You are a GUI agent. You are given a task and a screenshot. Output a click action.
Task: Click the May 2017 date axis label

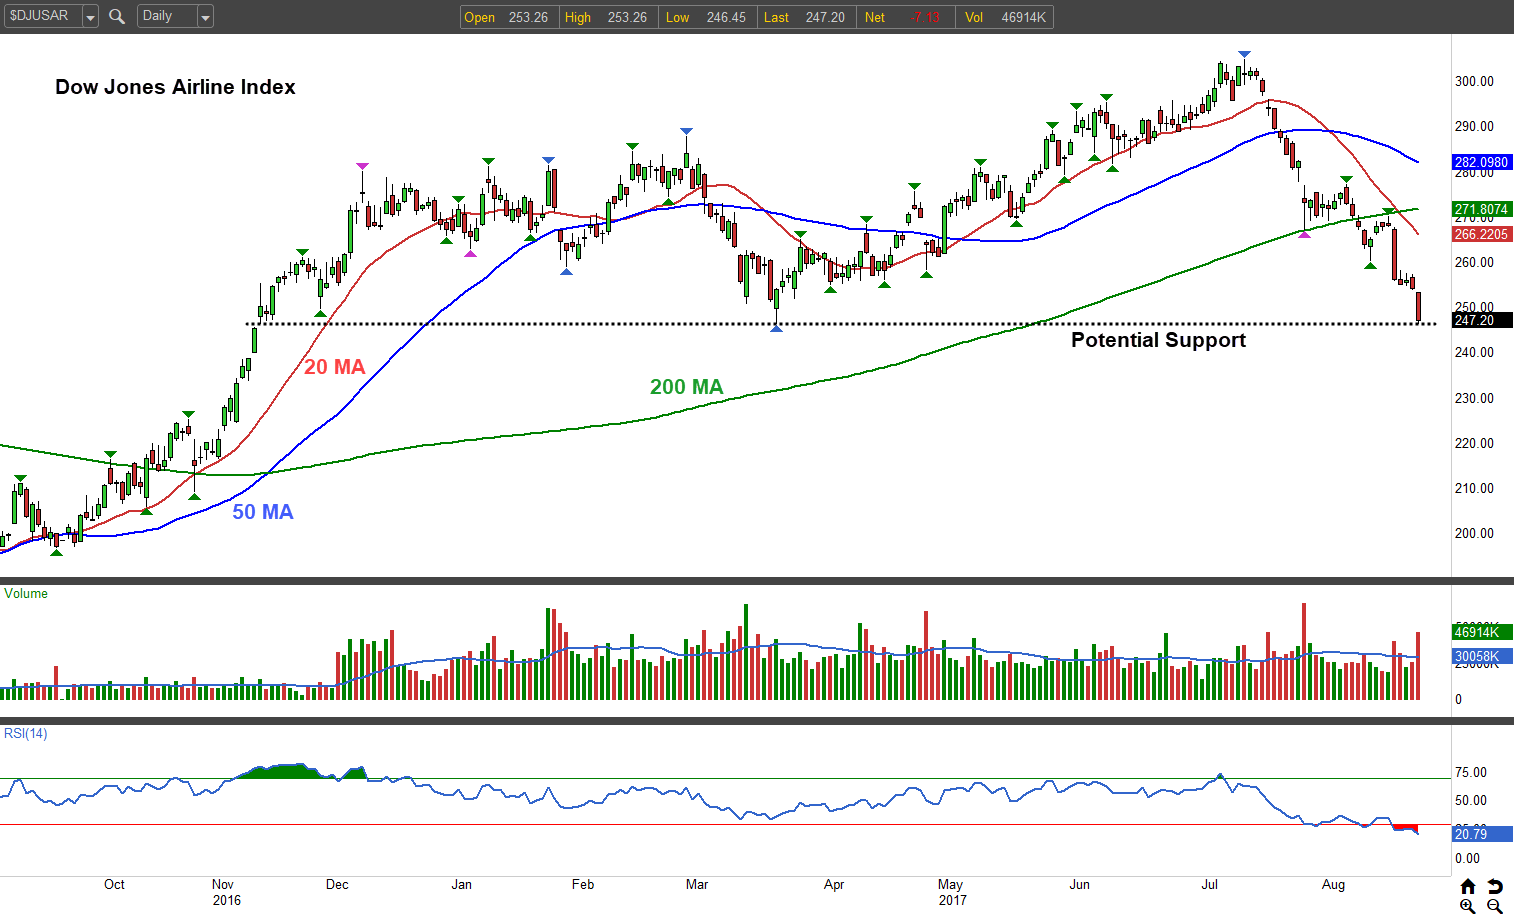(952, 892)
